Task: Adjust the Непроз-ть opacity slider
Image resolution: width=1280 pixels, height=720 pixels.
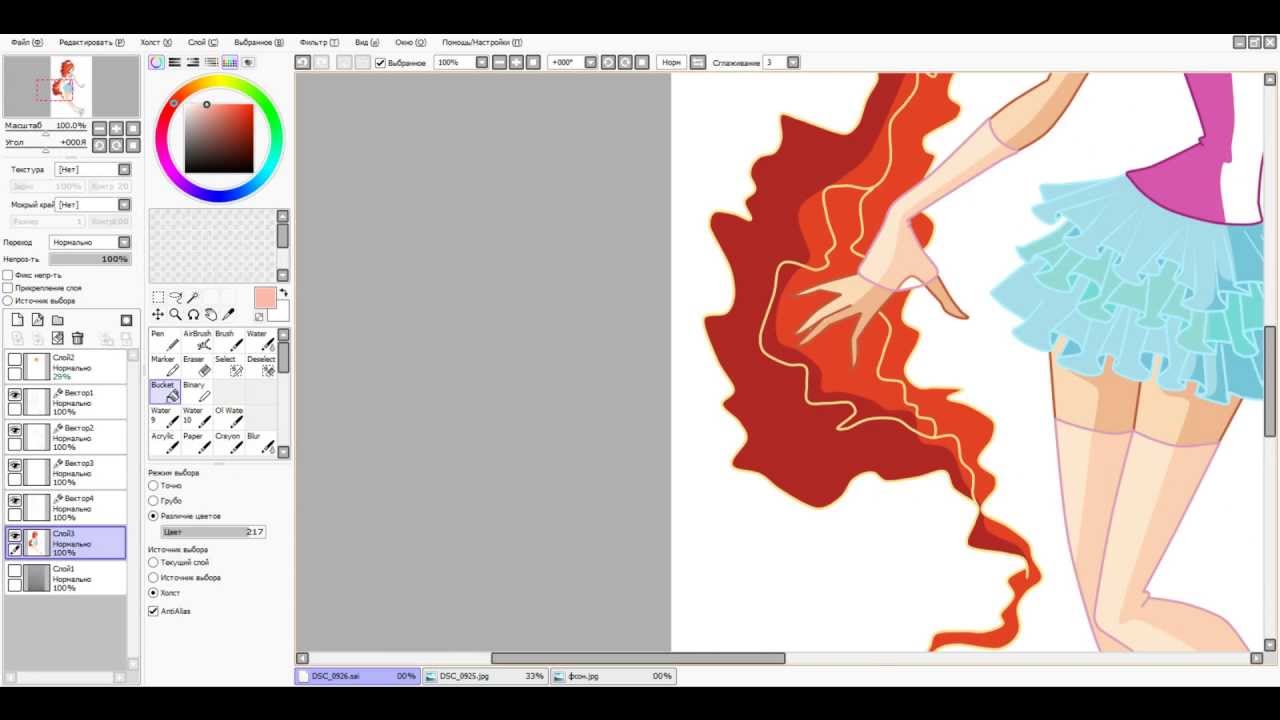Action: [89, 259]
